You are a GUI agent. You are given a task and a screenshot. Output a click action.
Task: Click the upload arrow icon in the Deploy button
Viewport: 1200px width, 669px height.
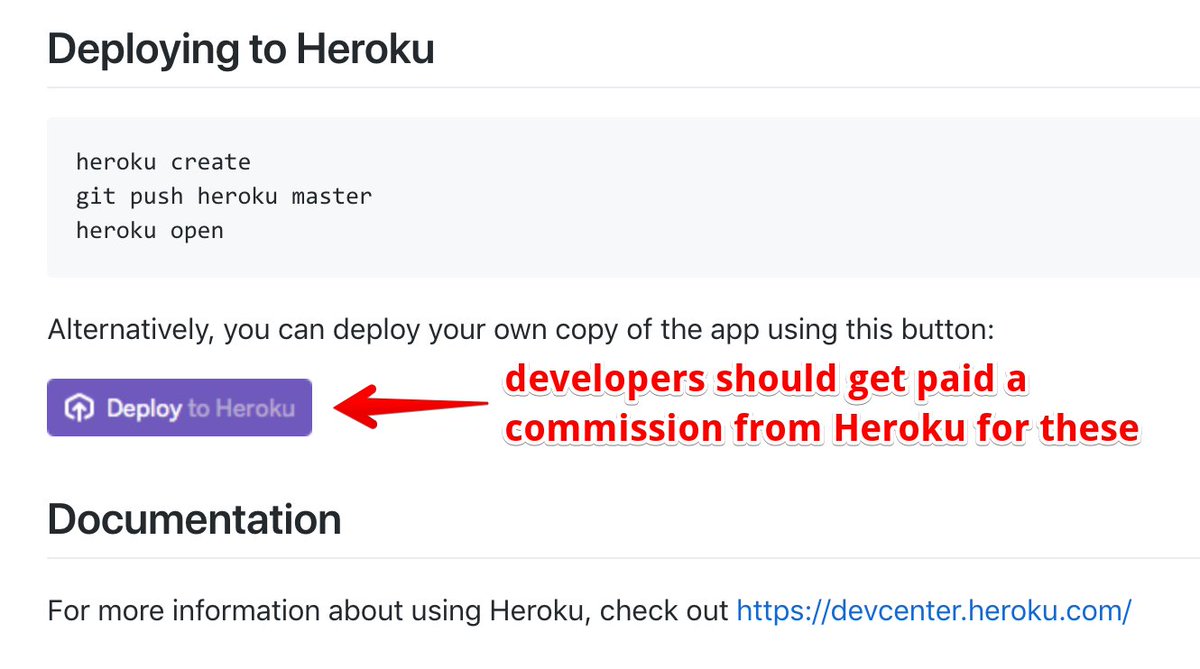(79, 408)
